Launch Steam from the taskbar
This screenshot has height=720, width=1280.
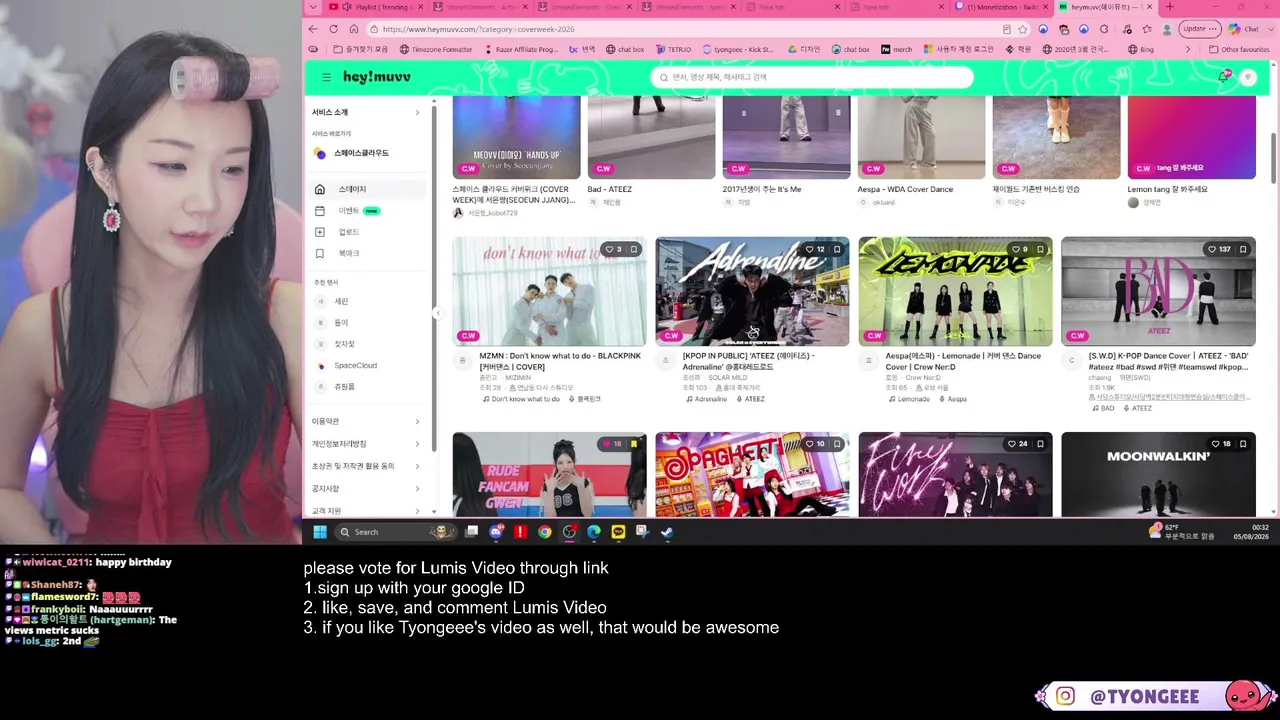pos(667,532)
